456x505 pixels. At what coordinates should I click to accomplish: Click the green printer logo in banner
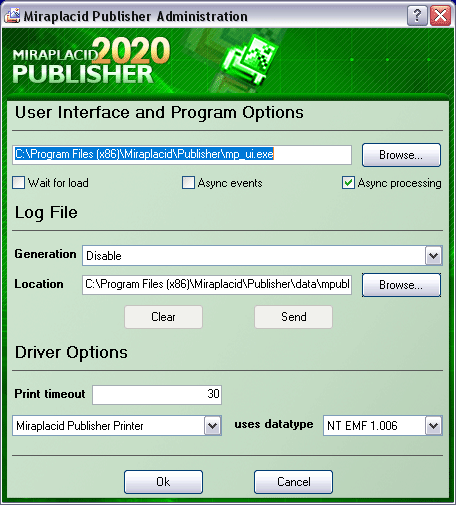(x=248, y=60)
